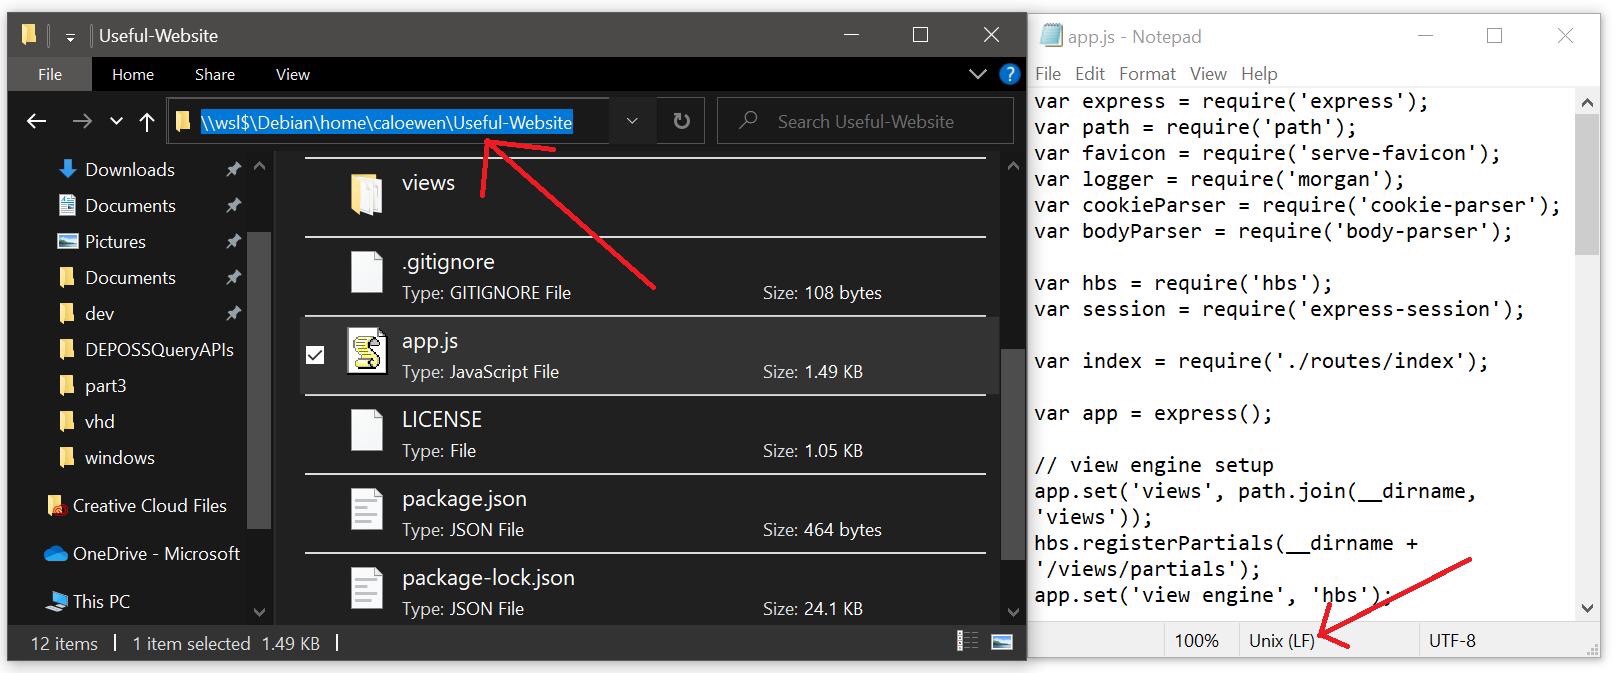Open This PC in sidebar
1619x673 pixels.
click(x=101, y=601)
